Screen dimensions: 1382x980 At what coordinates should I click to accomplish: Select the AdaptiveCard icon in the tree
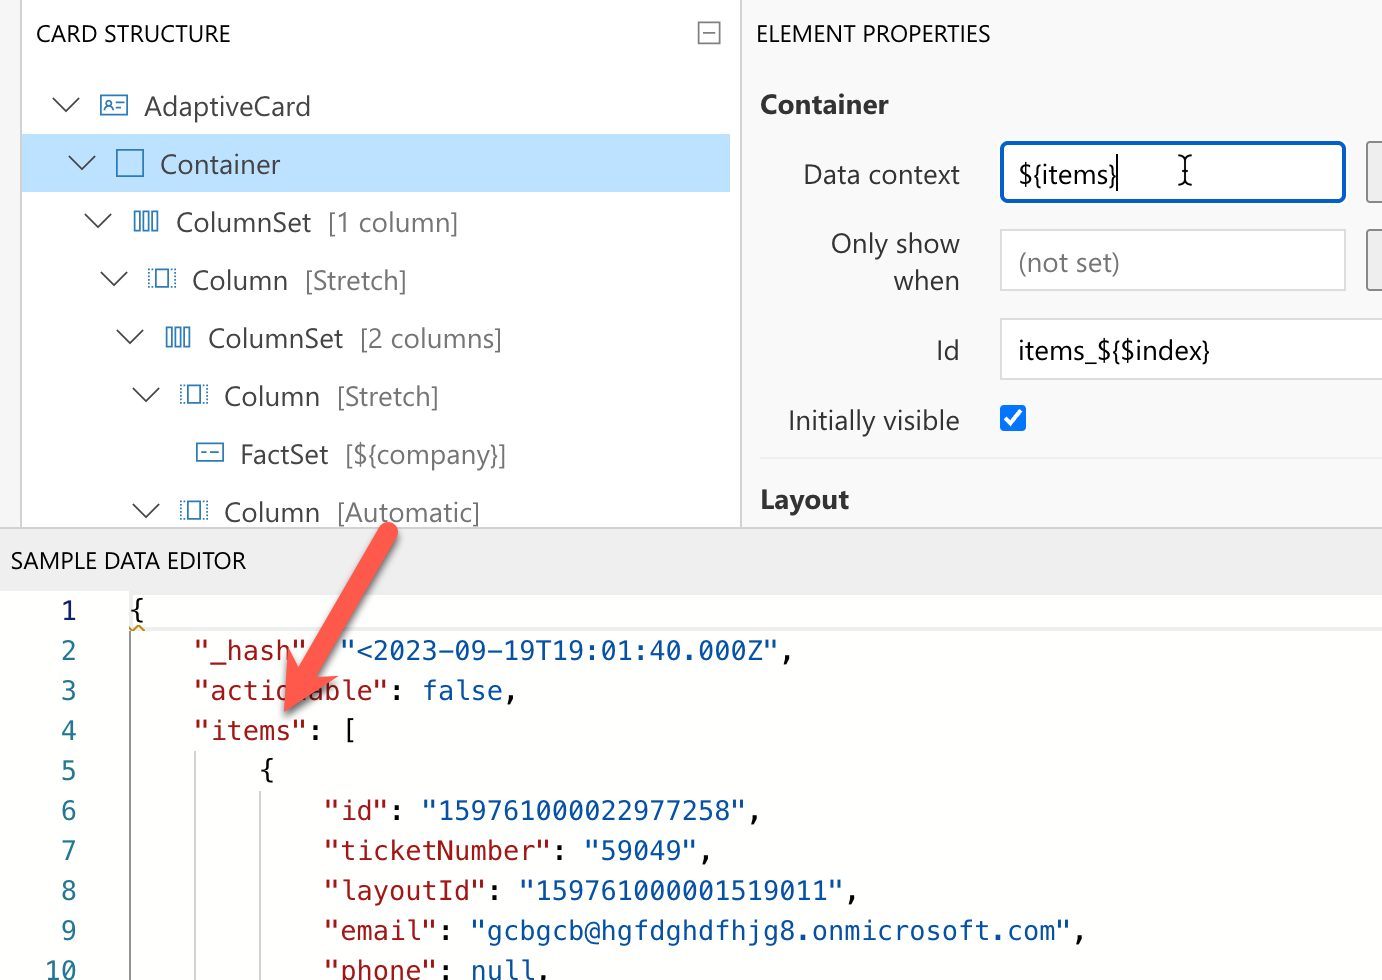point(113,104)
